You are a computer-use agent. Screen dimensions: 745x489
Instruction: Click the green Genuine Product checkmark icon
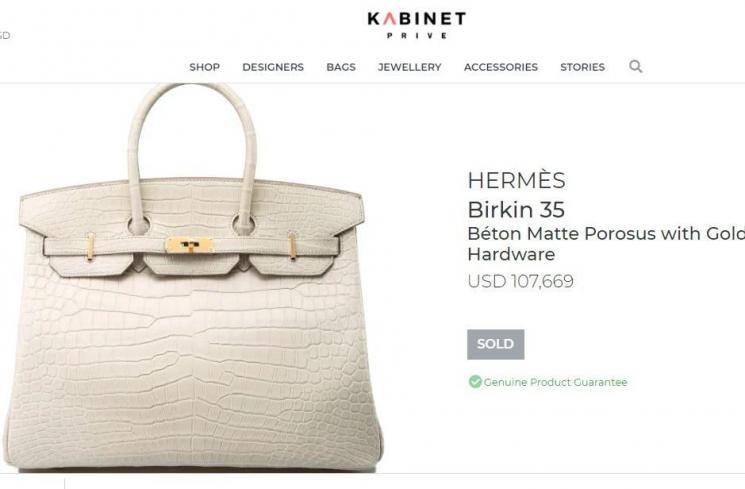tap(475, 382)
